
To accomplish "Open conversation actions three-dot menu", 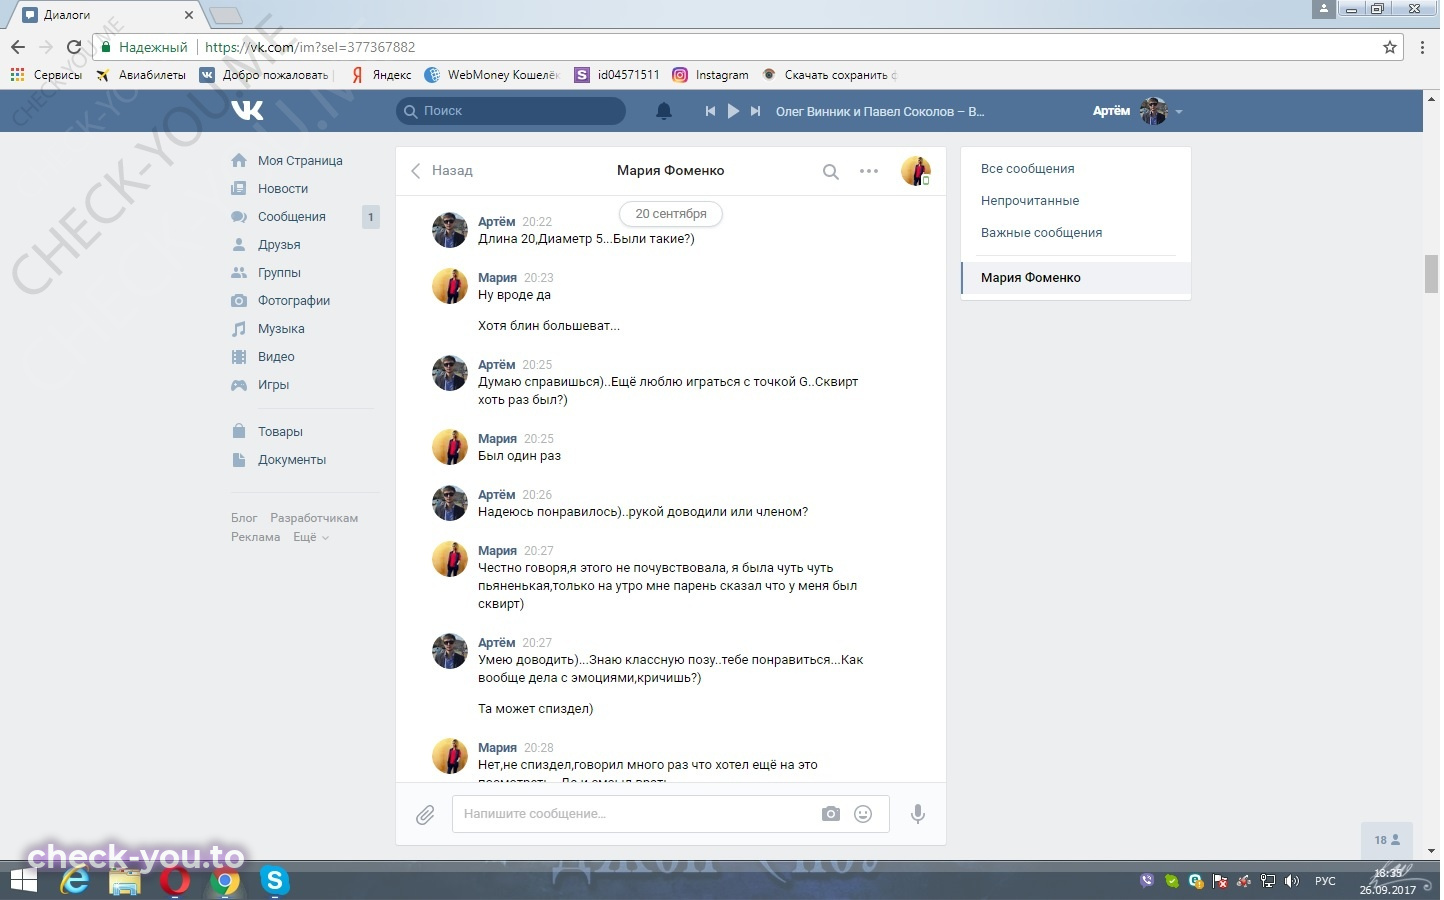I will tap(869, 171).
